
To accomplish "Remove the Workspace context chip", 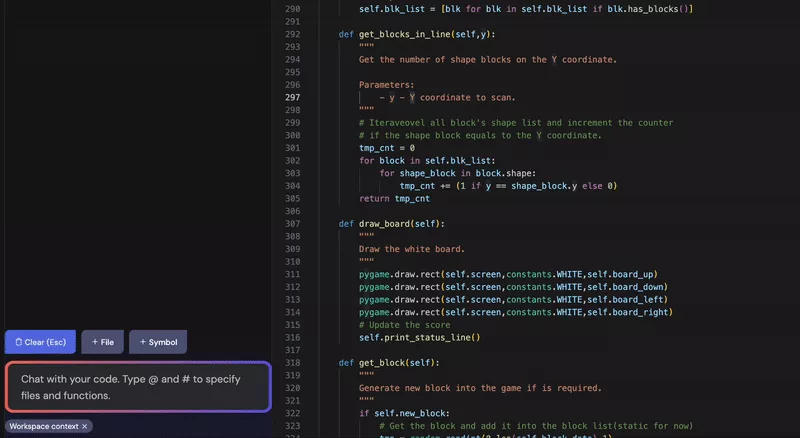I will point(85,426).
